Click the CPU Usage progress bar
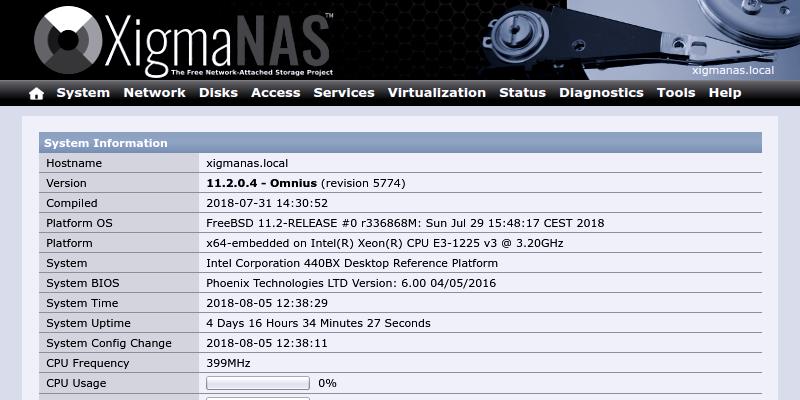This screenshot has height=400, width=800. click(x=258, y=383)
